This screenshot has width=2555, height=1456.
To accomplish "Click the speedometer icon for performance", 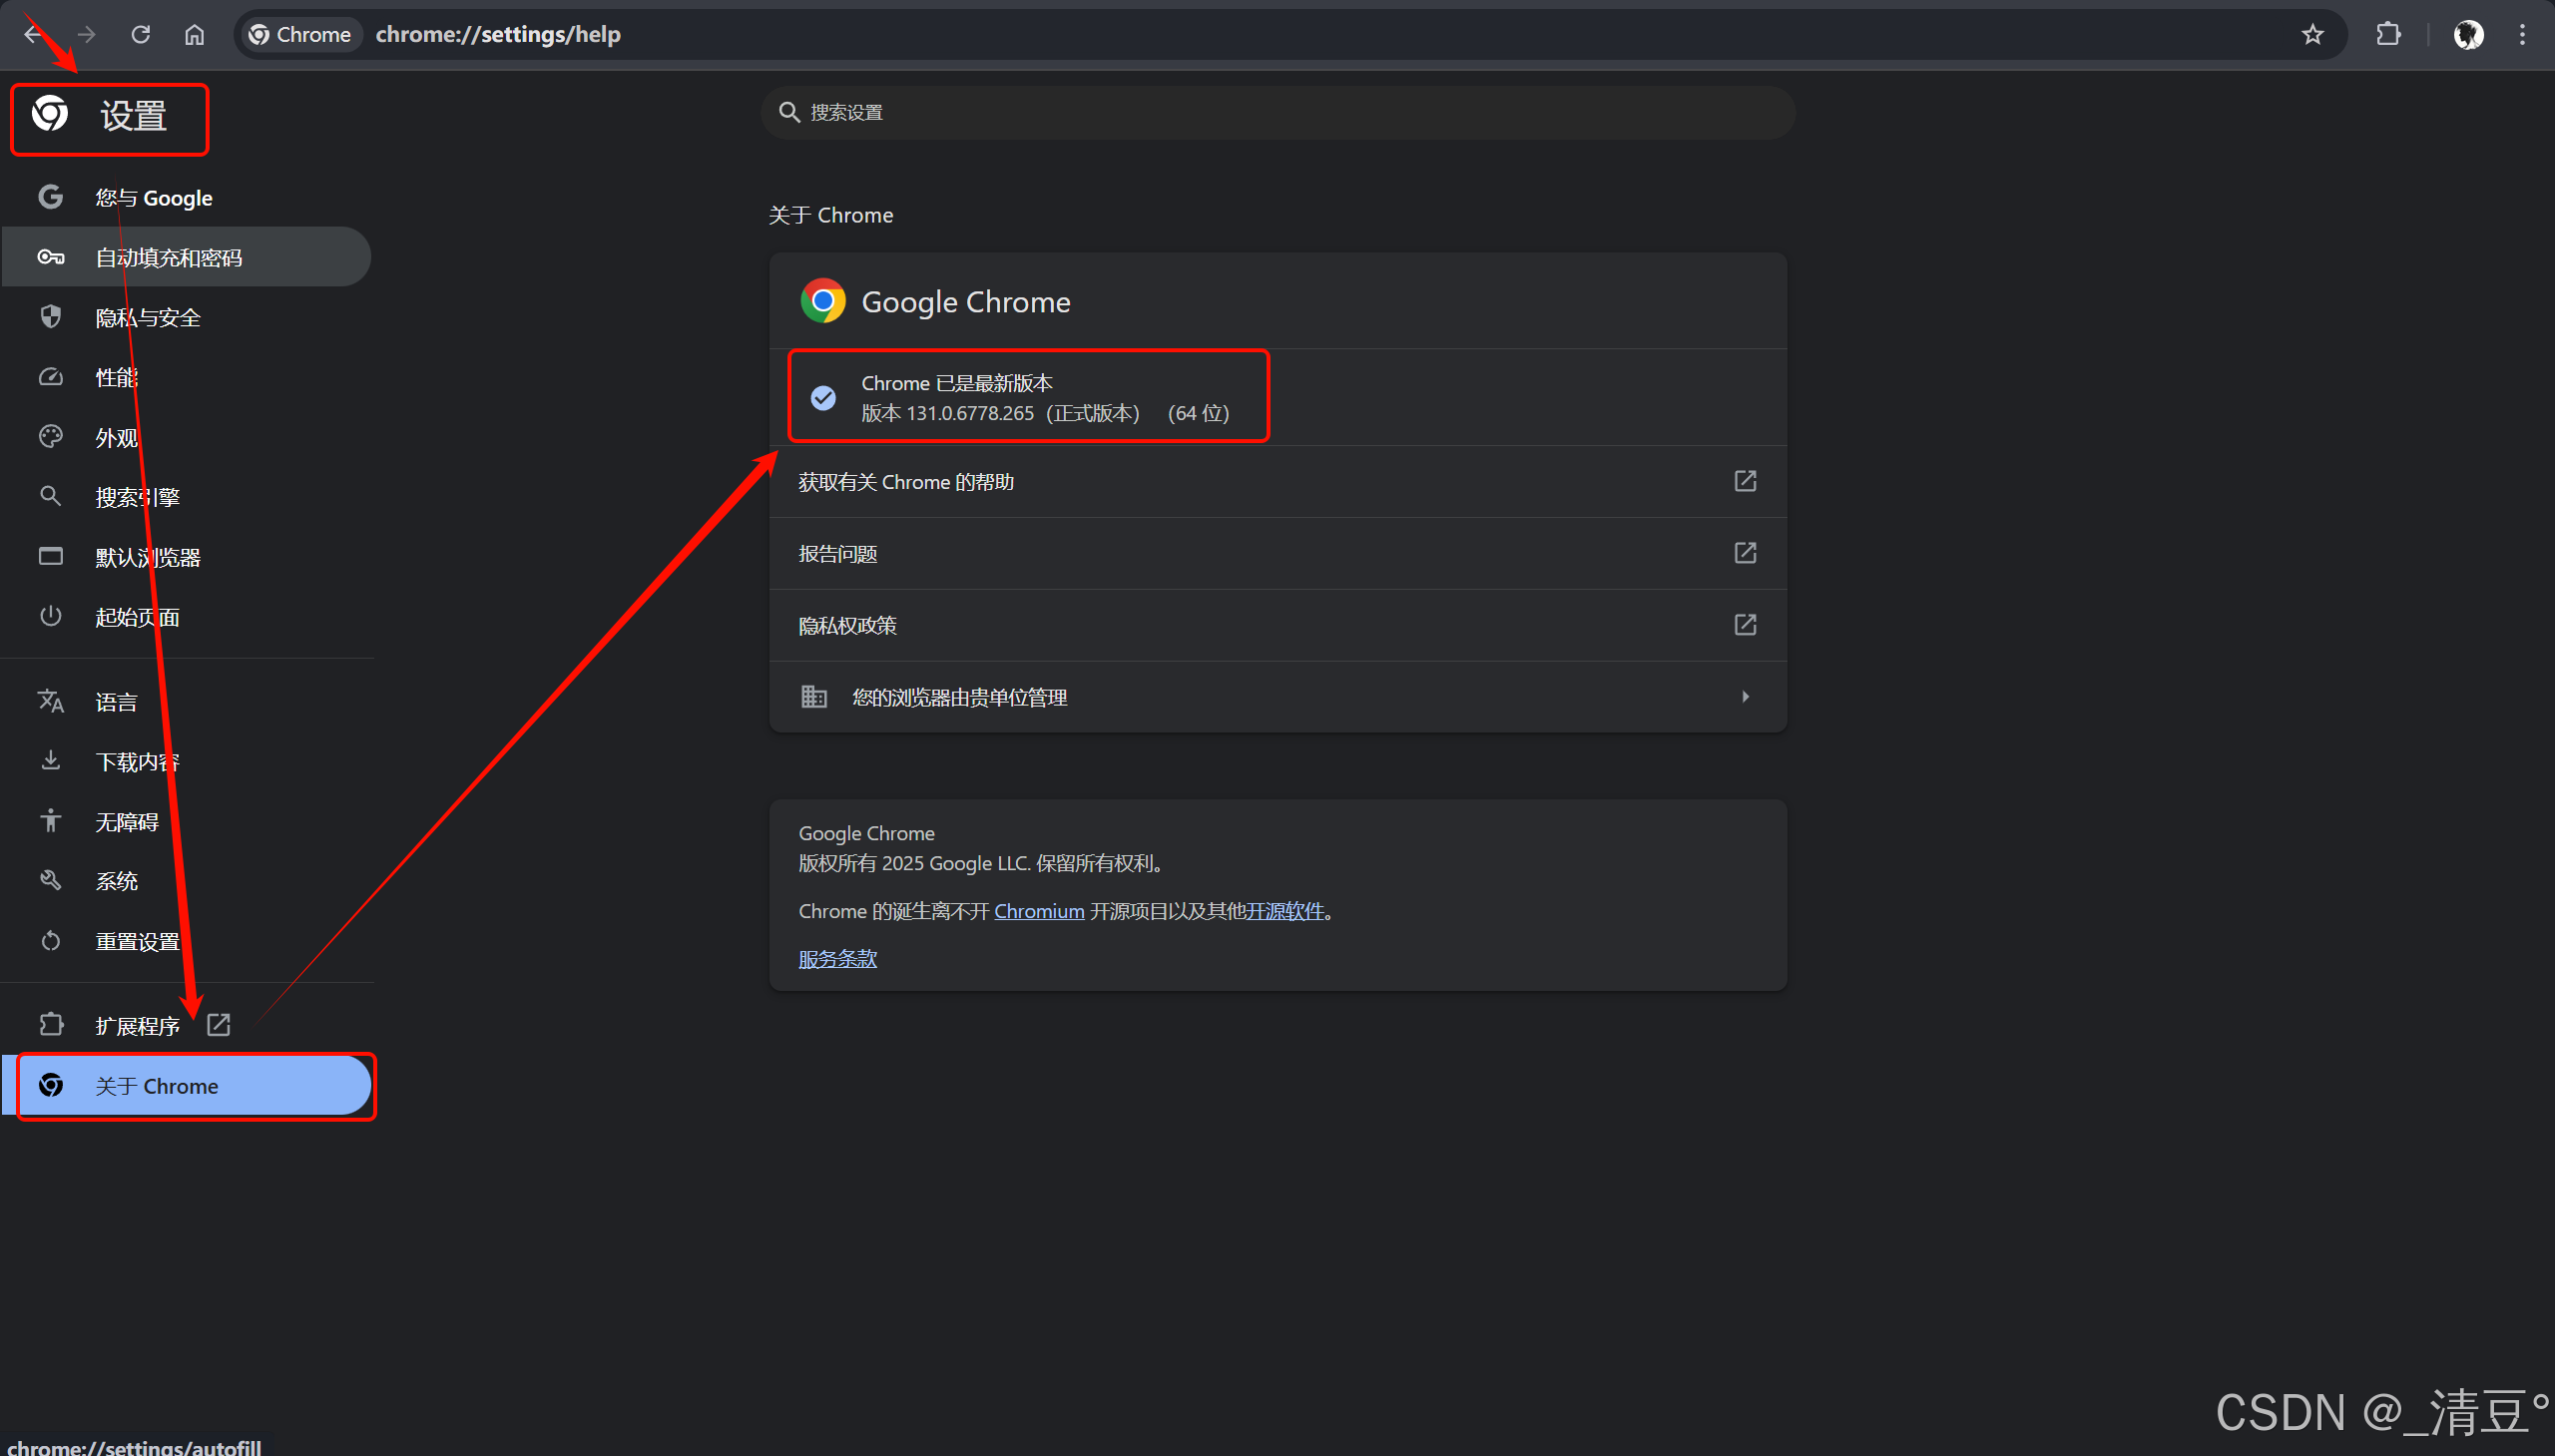I will [x=51, y=377].
